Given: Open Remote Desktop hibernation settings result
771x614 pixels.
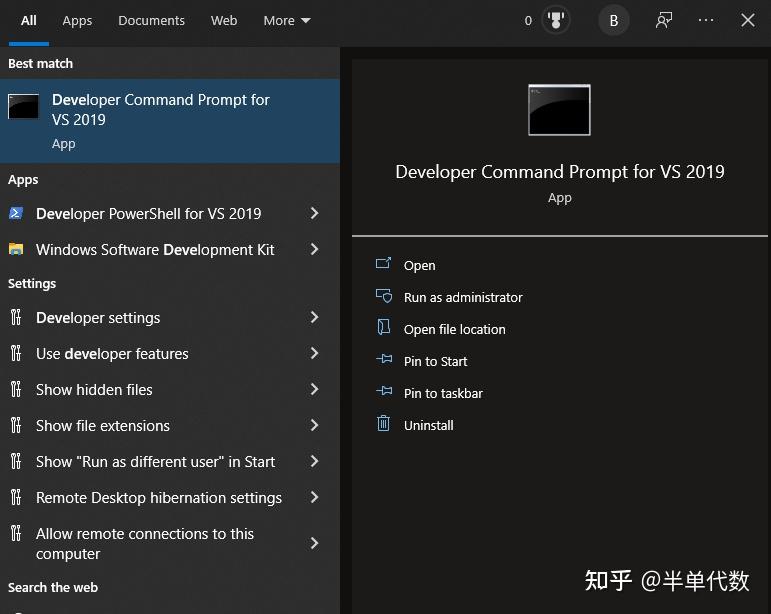Looking at the screenshot, I should tap(170, 497).
